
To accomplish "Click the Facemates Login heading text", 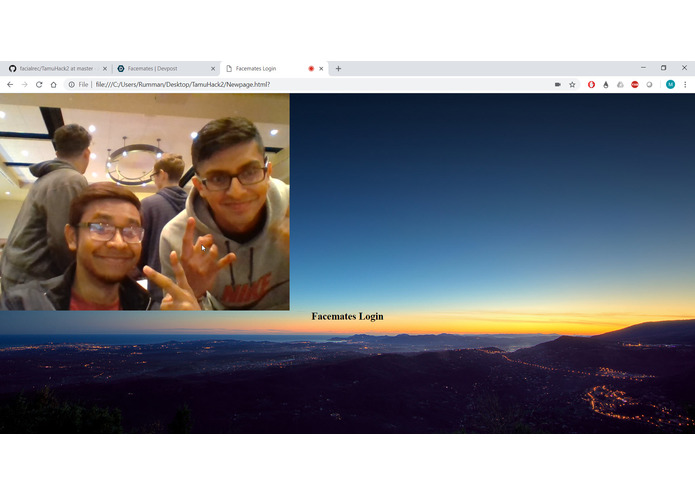I will 347,316.
